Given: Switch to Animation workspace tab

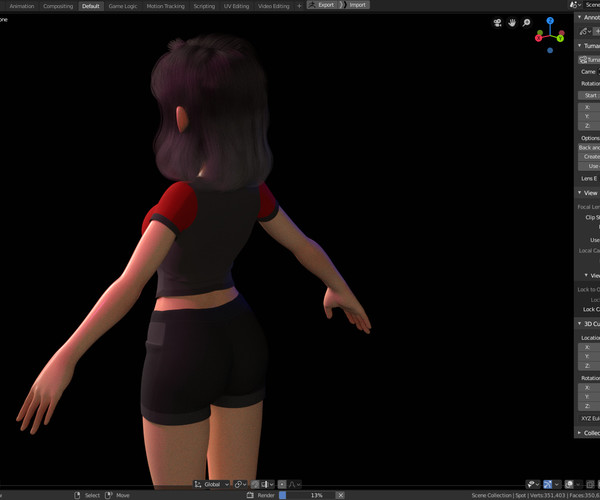Looking at the screenshot, I should 21,6.
